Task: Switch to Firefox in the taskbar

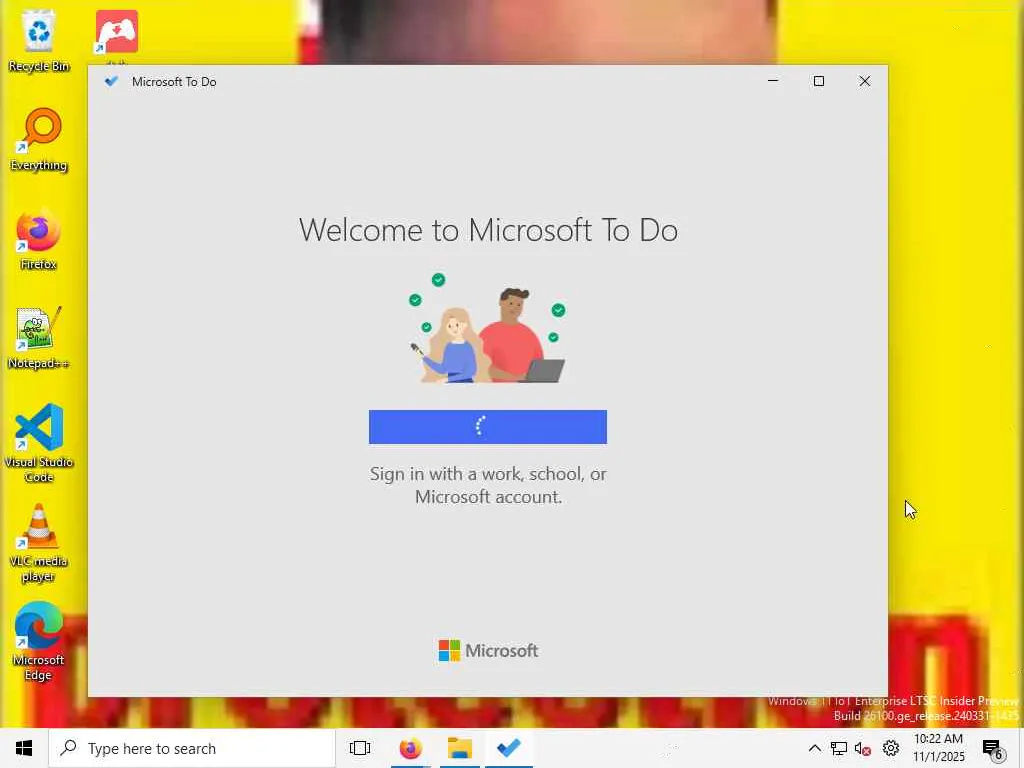Action: [x=411, y=748]
